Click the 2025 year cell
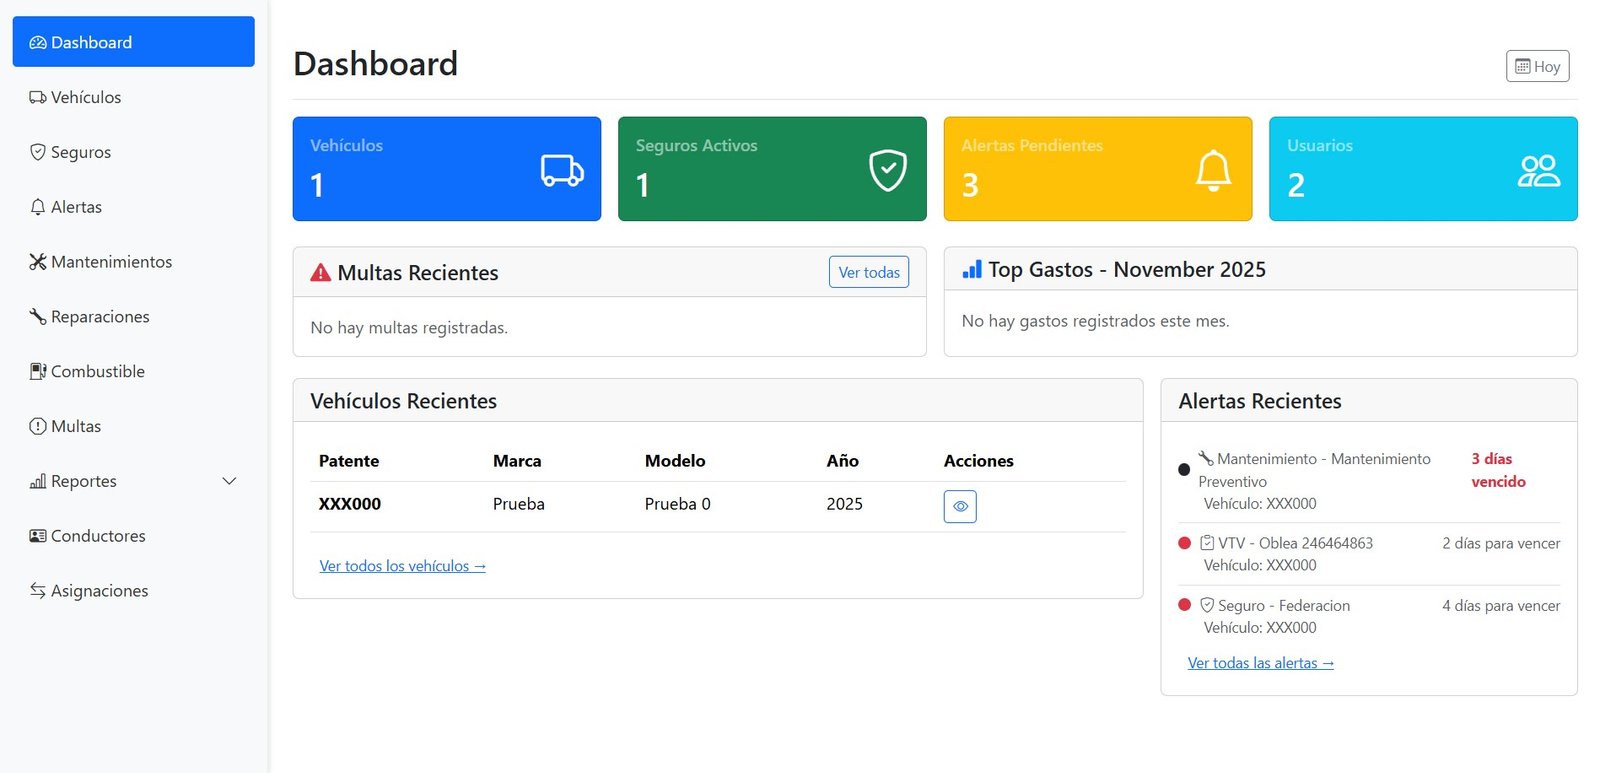The height and width of the screenshot is (773, 1600). coord(844,504)
